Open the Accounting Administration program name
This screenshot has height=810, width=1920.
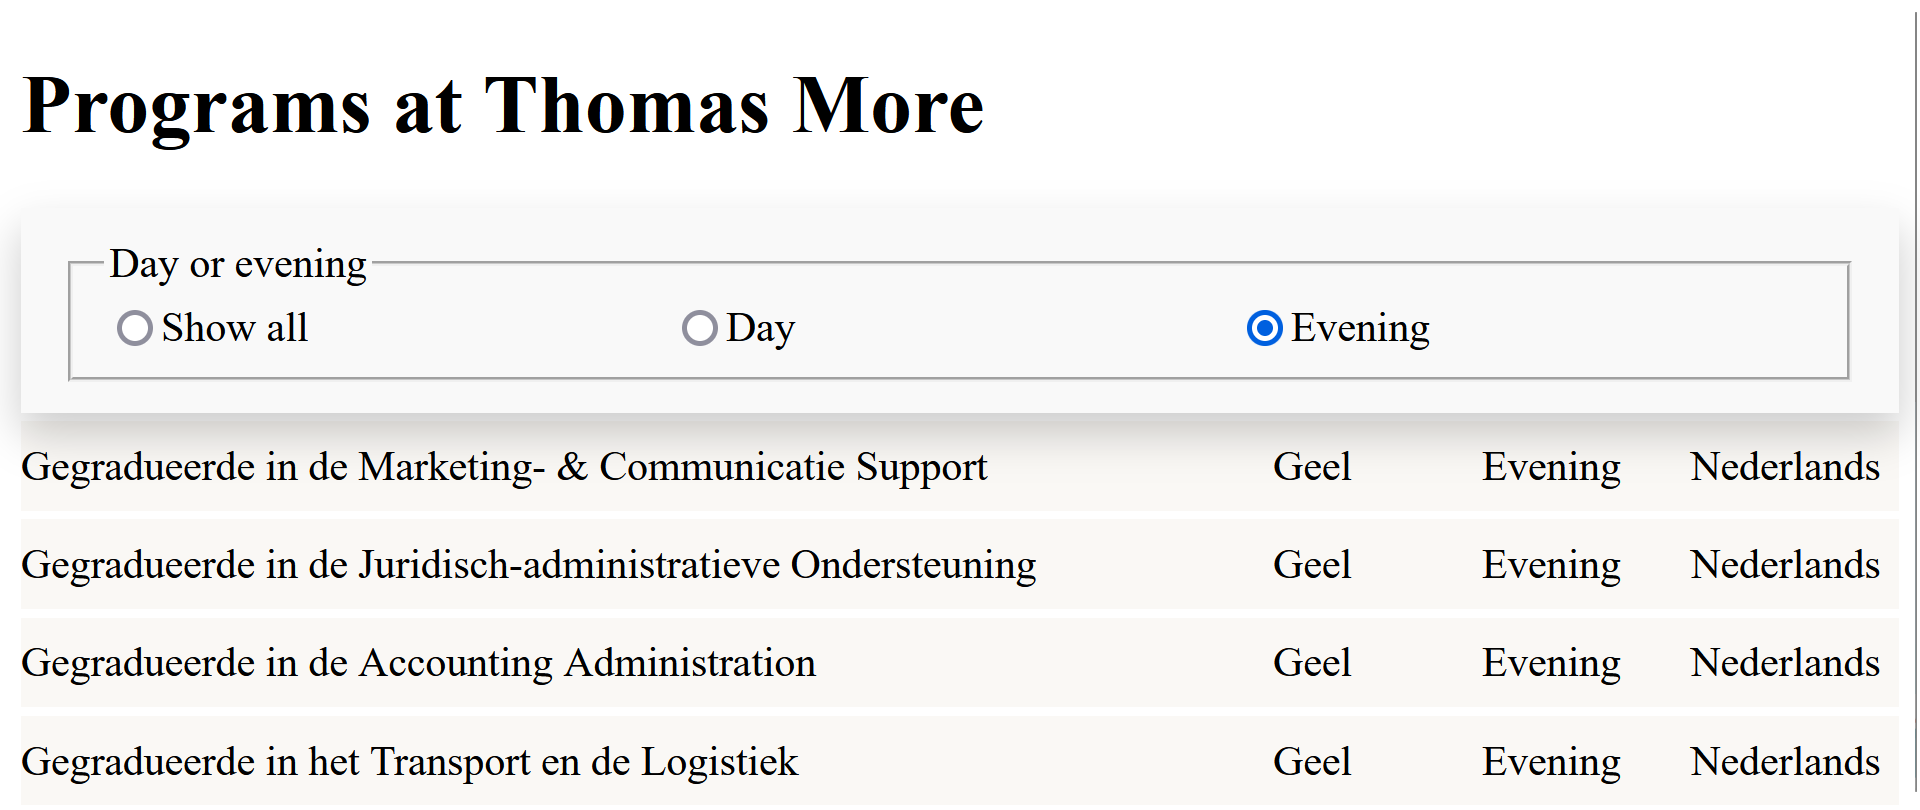[418, 663]
